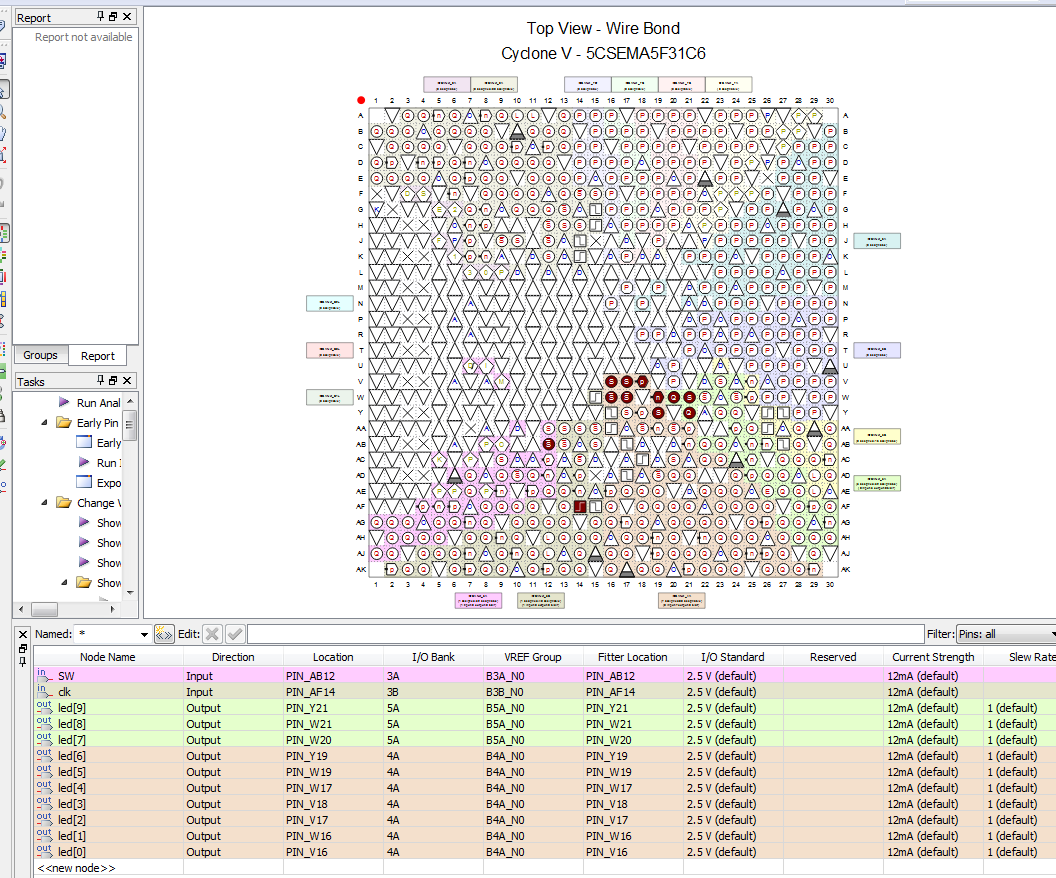The image size is (1056, 878).
Task: Click the red pin A1 marker dot
Action: point(361,100)
